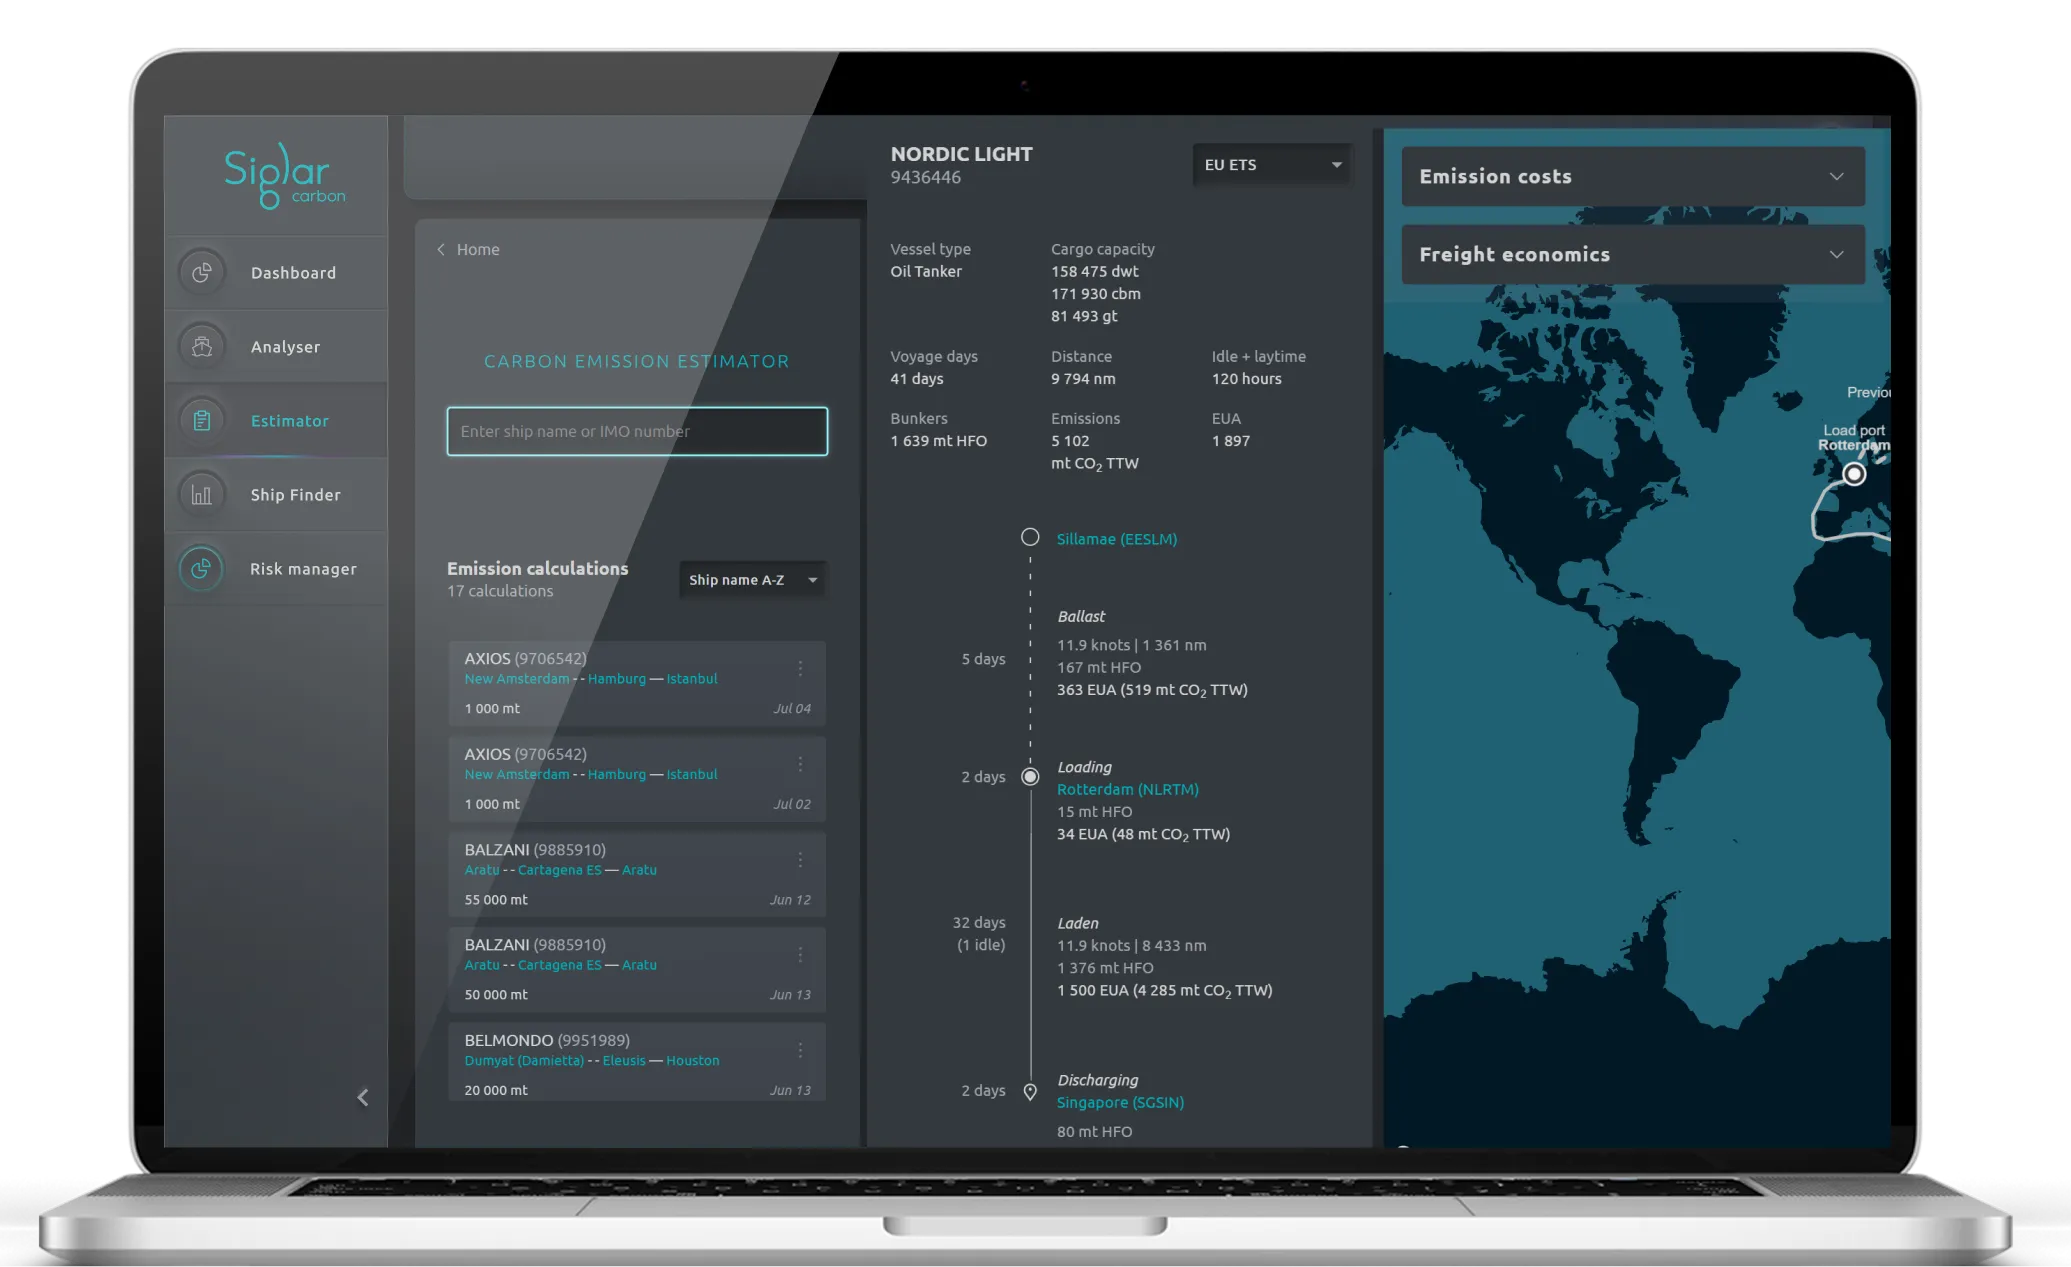Viewport: 2071px width, 1267px height.
Task: Expand the Freight economics panel
Action: click(x=1632, y=254)
